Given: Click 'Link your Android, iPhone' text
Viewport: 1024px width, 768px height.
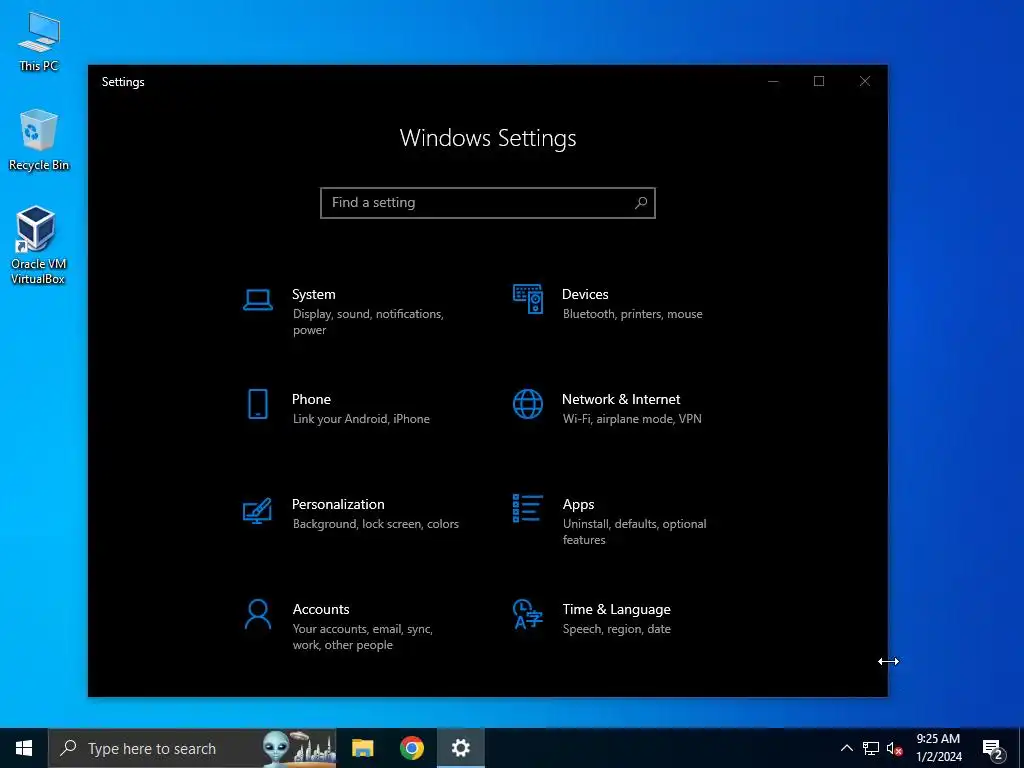Looking at the screenshot, I should click(x=361, y=419).
